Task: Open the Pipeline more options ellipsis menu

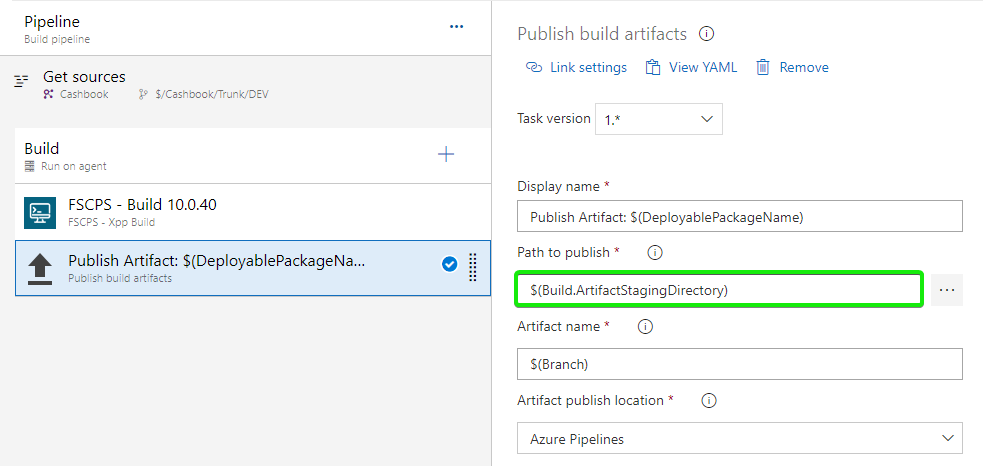Action: click(x=456, y=27)
